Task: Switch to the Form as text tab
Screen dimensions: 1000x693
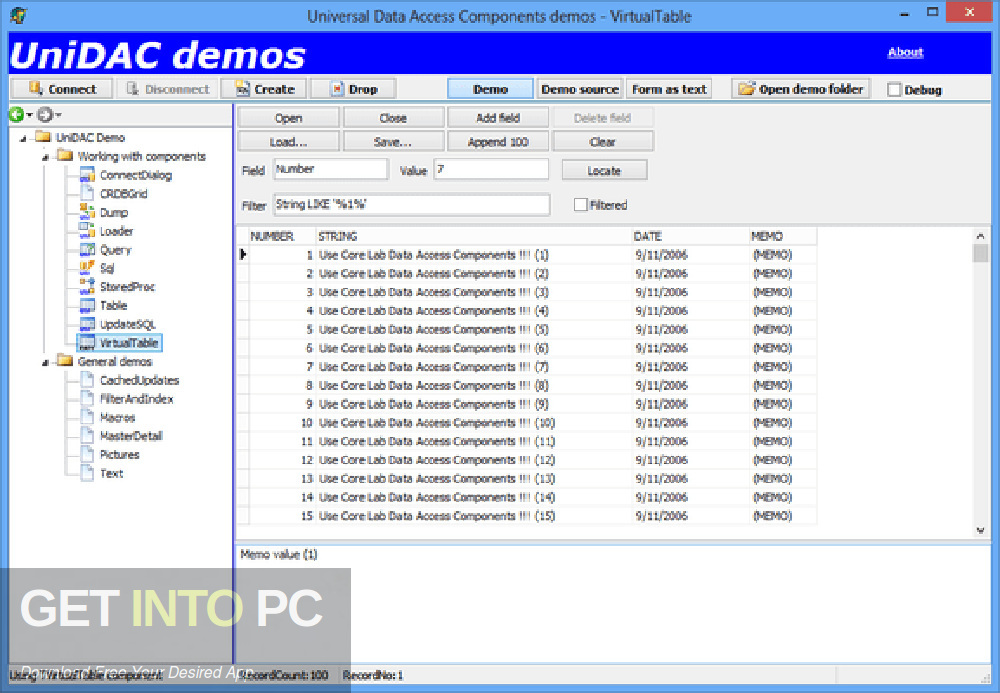Action: click(669, 89)
